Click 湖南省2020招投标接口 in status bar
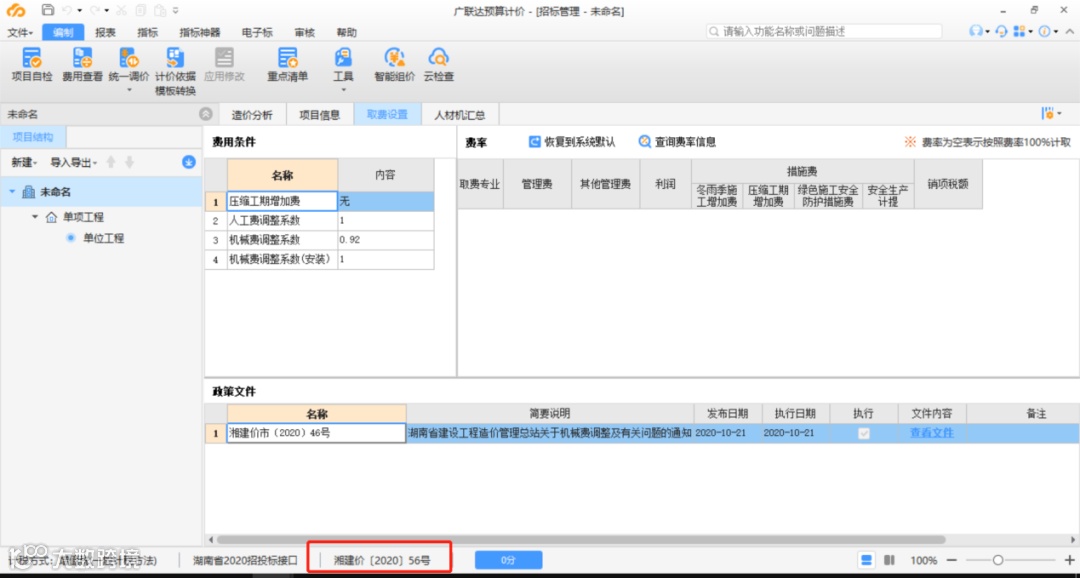The image size is (1080, 578). (x=245, y=560)
